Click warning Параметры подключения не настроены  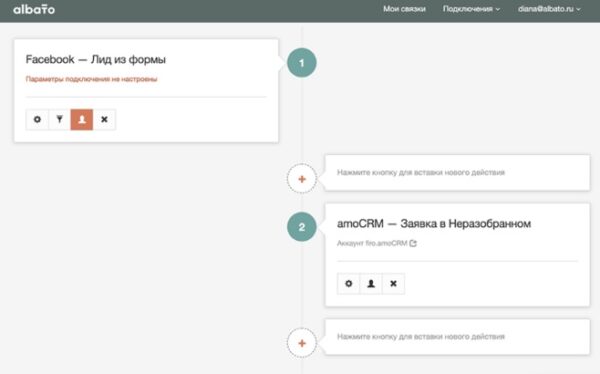[x=91, y=79]
